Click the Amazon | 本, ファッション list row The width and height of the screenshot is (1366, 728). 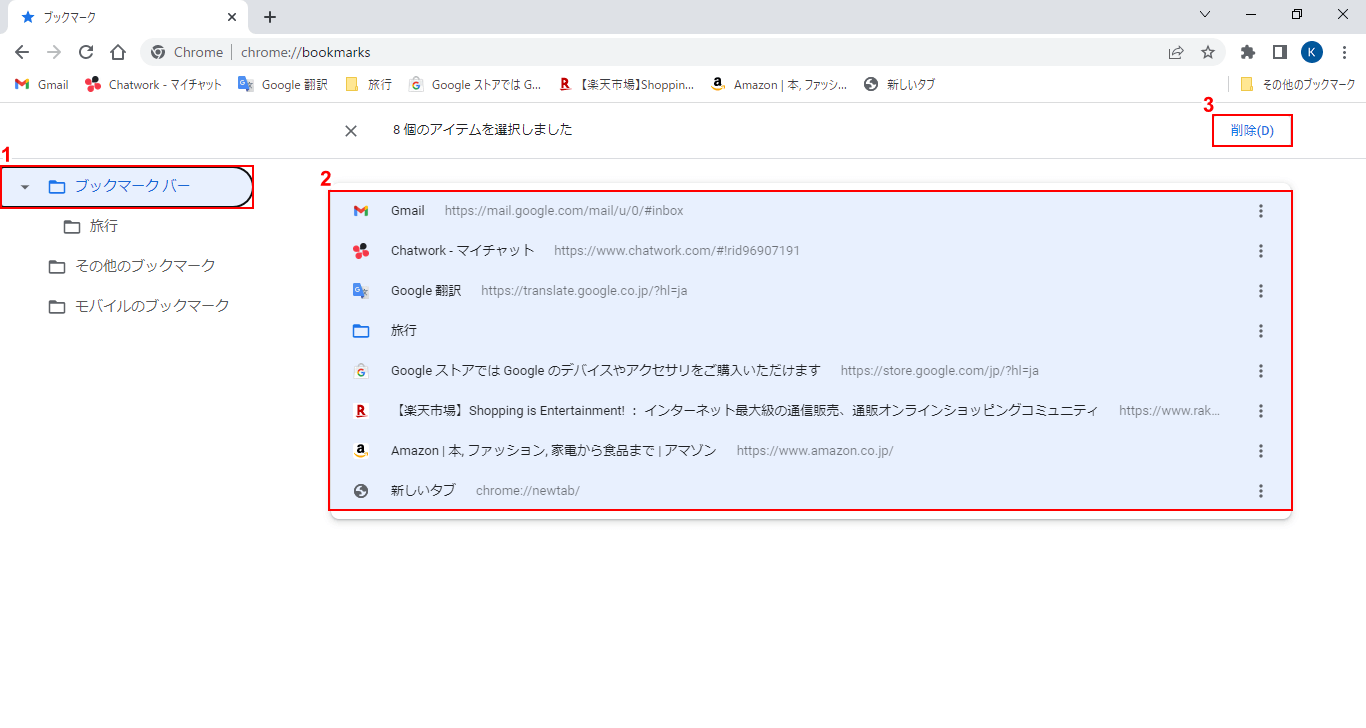click(x=810, y=451)
